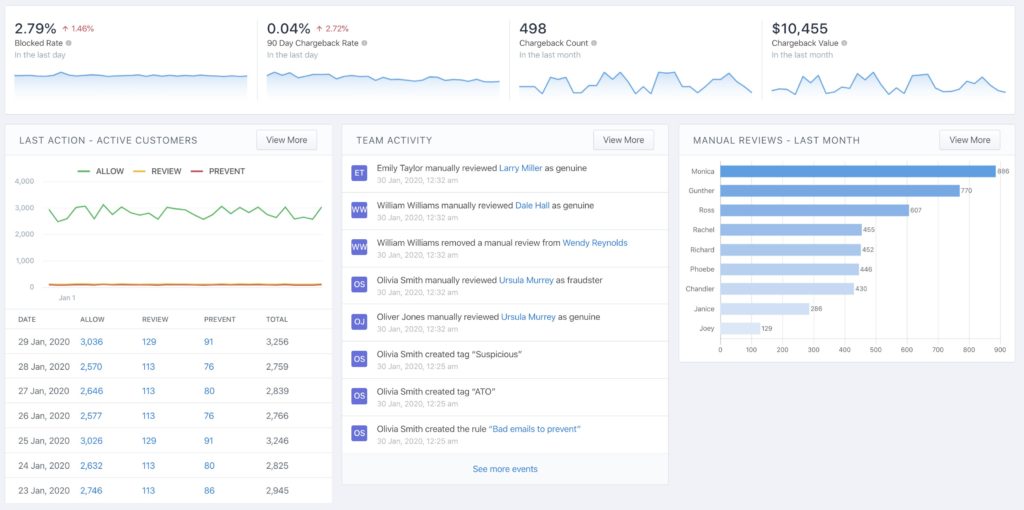Click Allow count 2,632 for 24 Jan

click(x=91, y=466)
